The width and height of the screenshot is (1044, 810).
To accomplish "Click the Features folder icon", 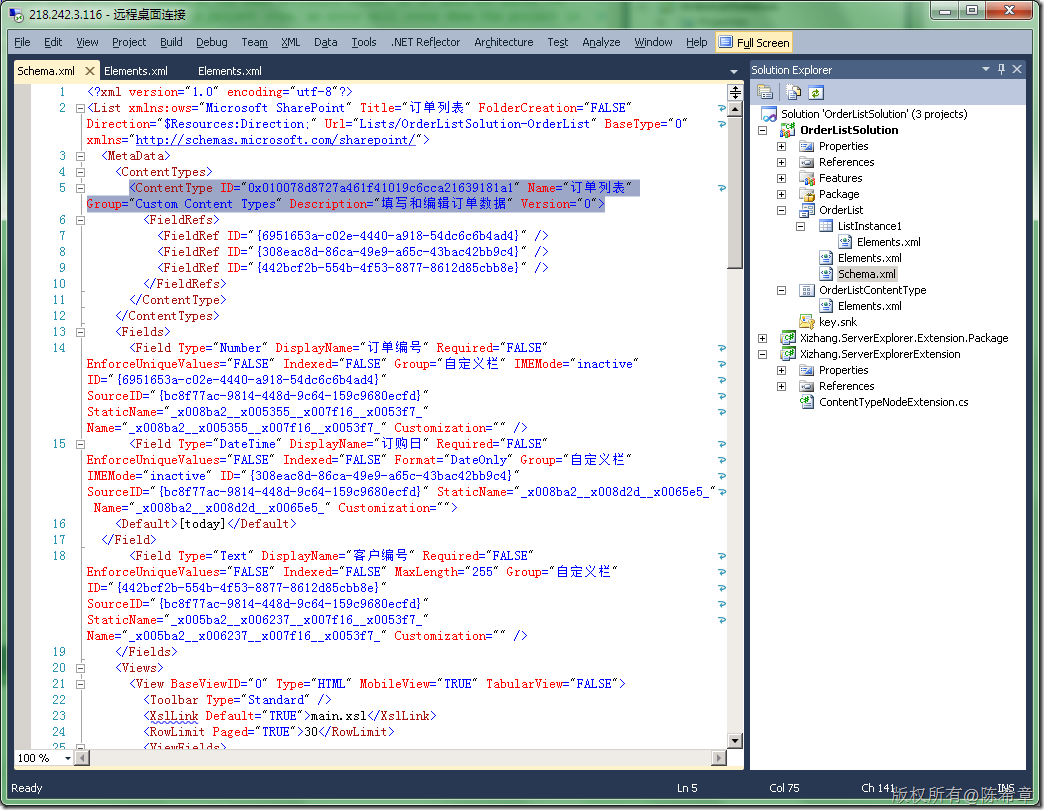I will [807, 178].
